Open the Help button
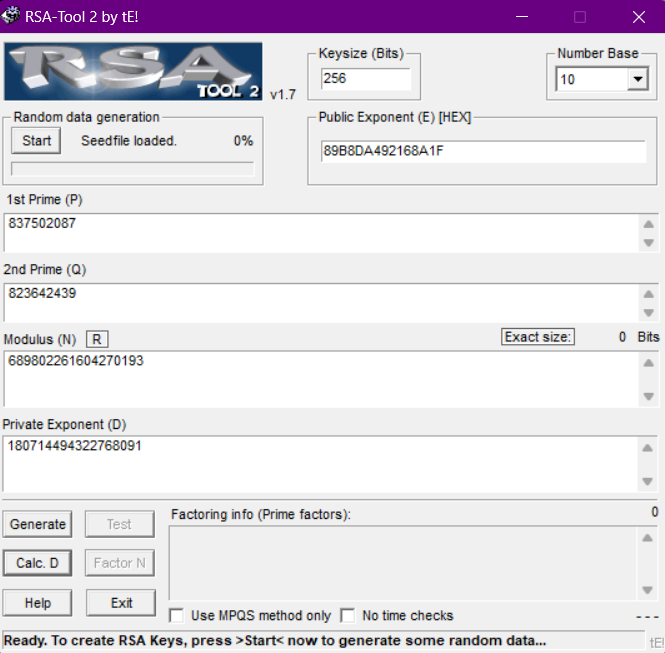The image size is (665, 653). 38,603
